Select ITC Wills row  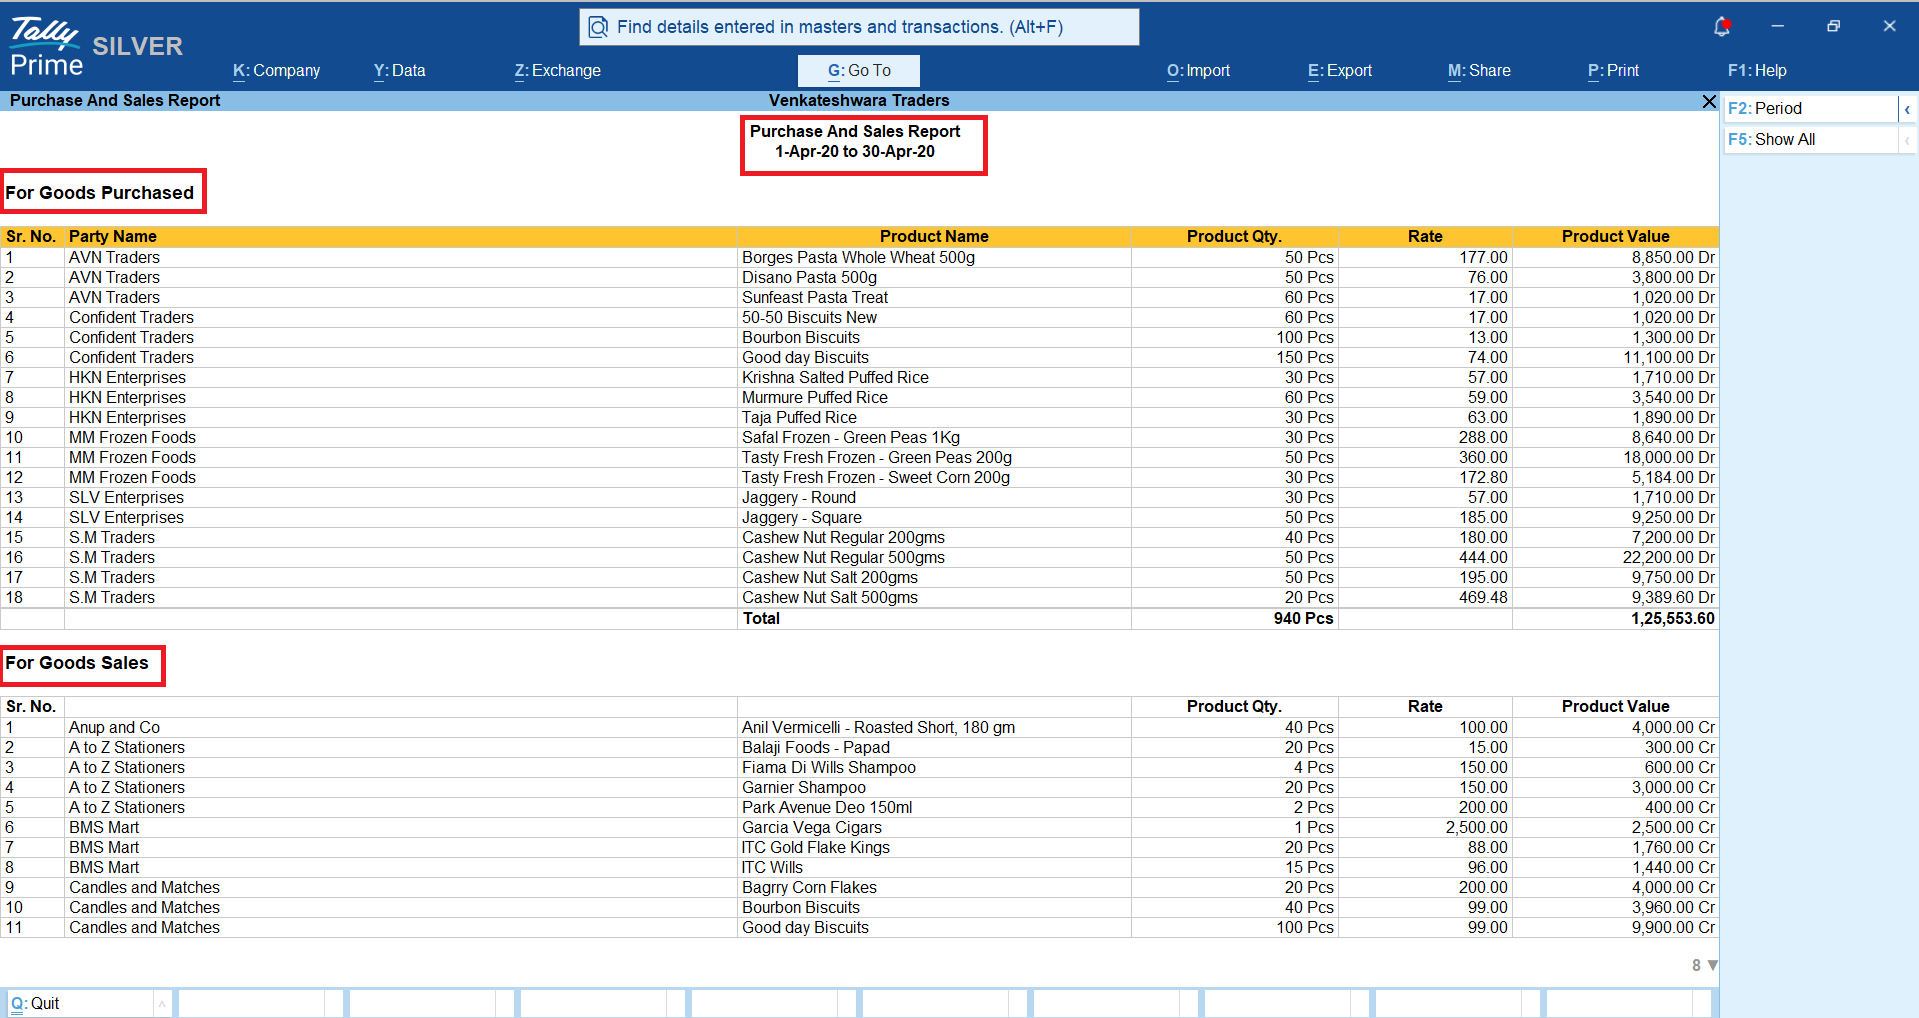(859, 868)
